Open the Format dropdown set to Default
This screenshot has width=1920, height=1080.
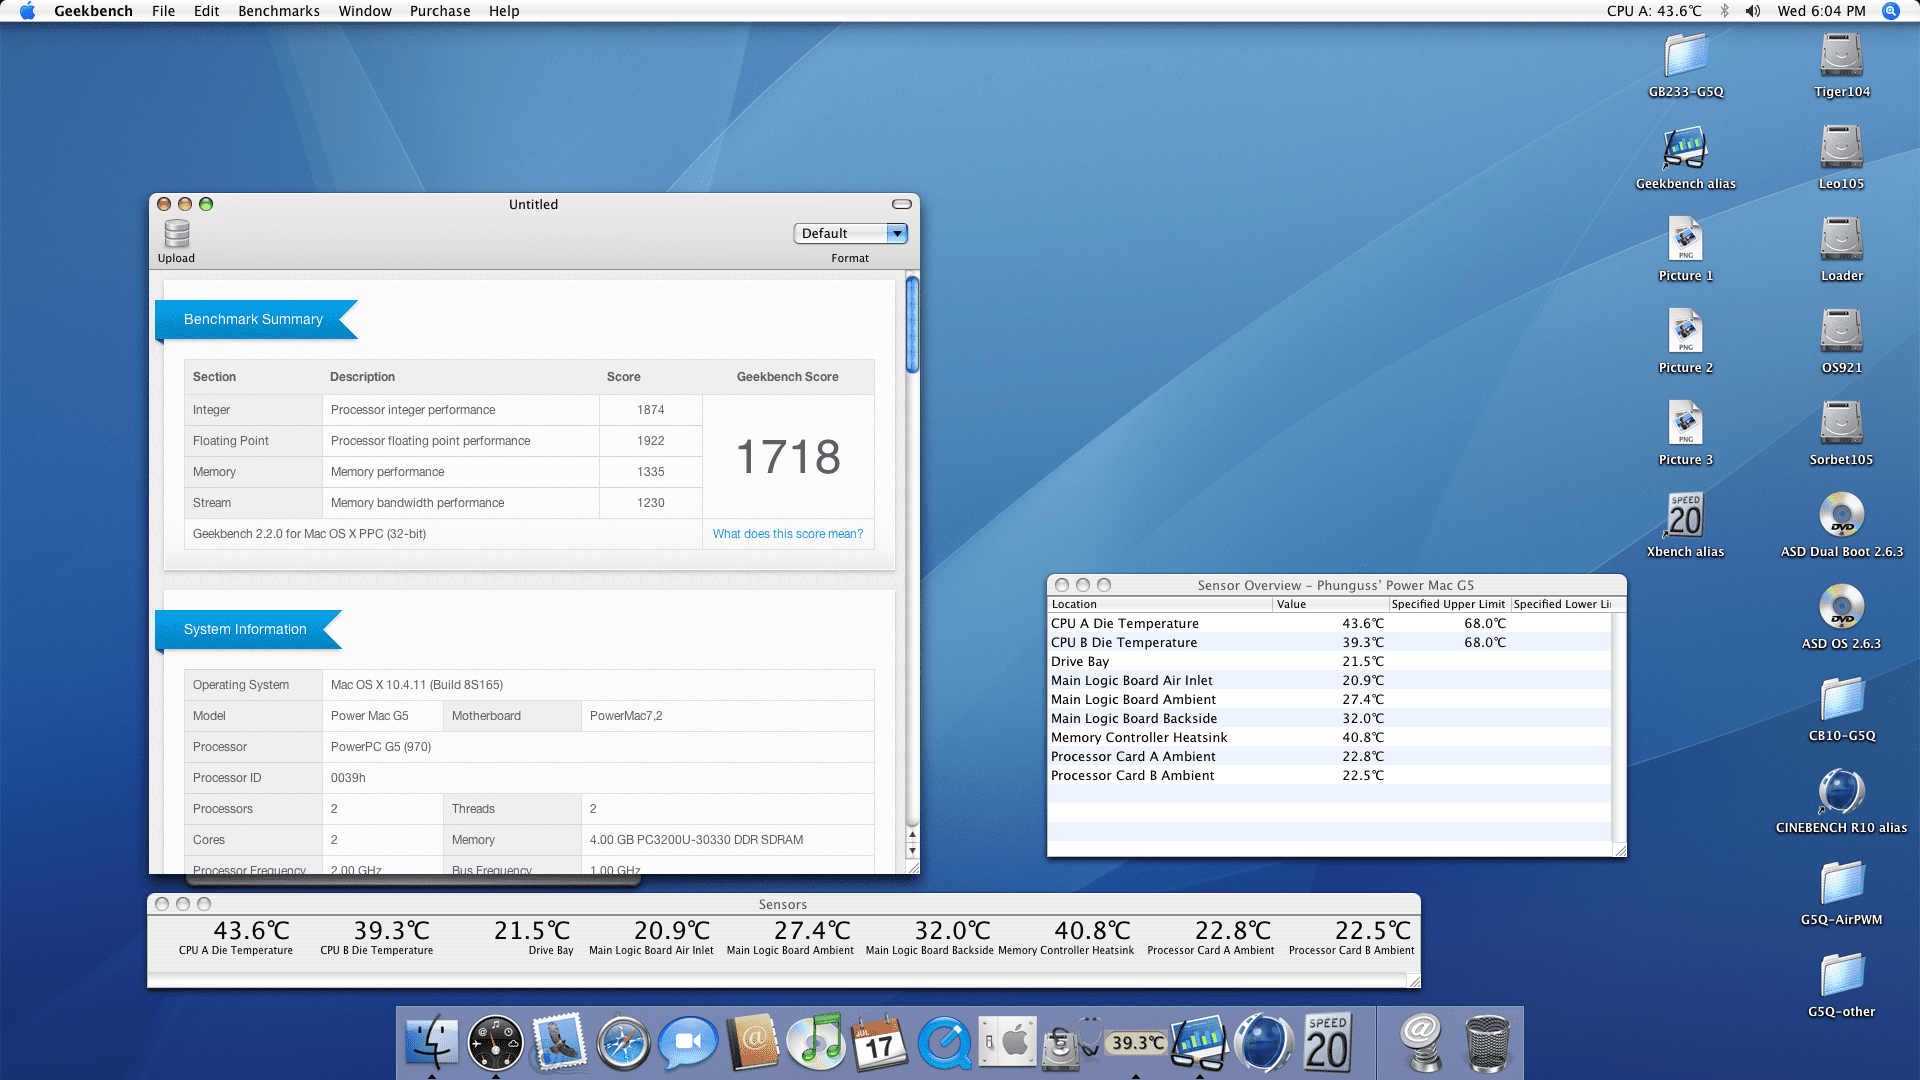point(850,233)
